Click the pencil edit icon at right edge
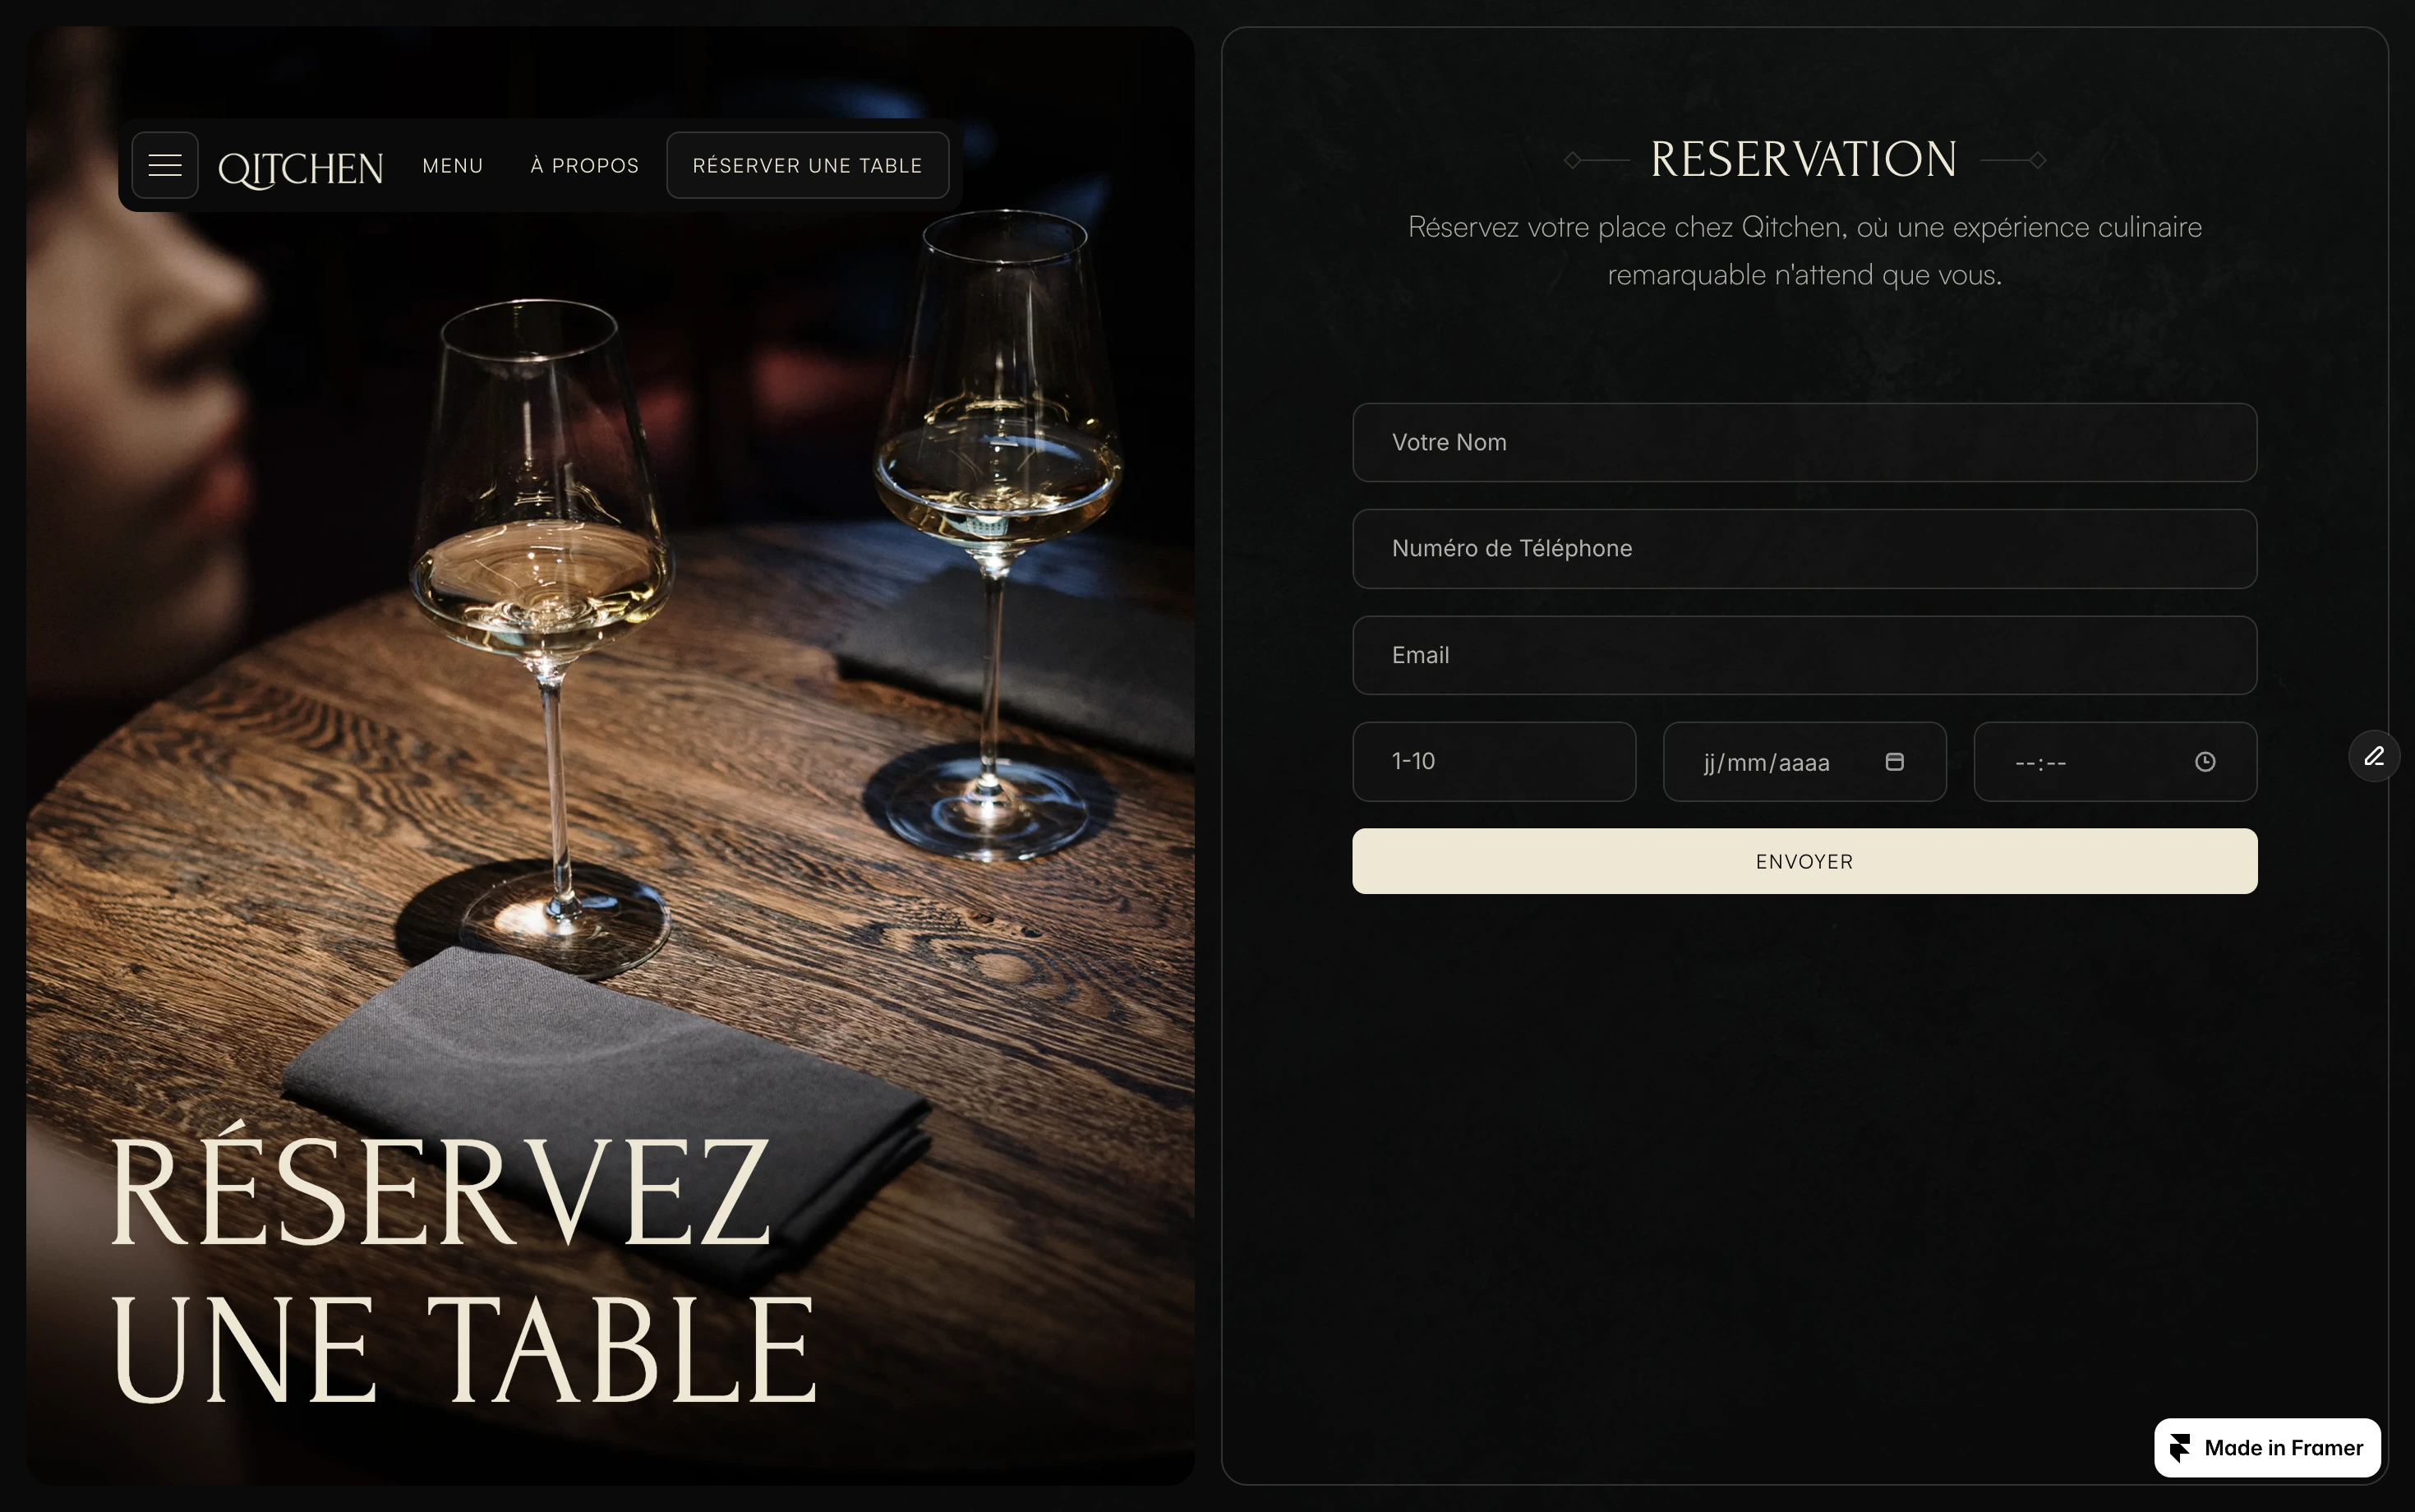 [x=2374, y=756]
